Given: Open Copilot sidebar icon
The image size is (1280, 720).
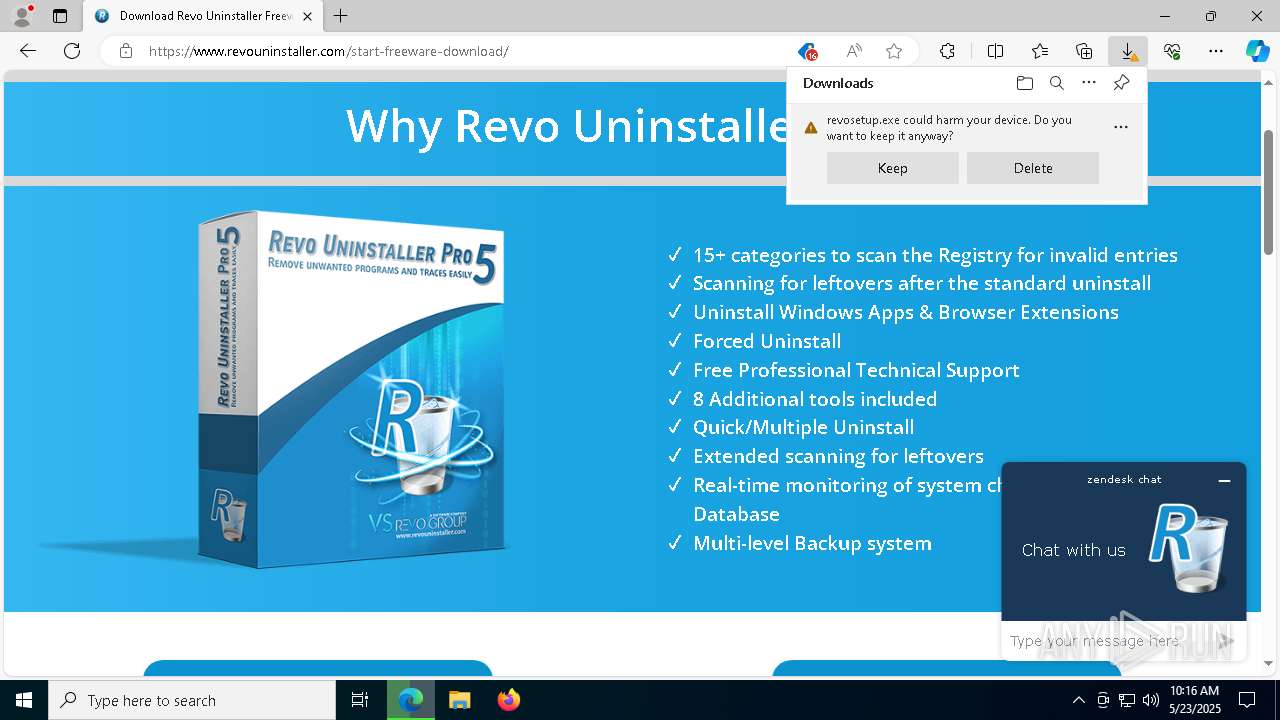Looking at the screenshot, I should pos(1257,51).
